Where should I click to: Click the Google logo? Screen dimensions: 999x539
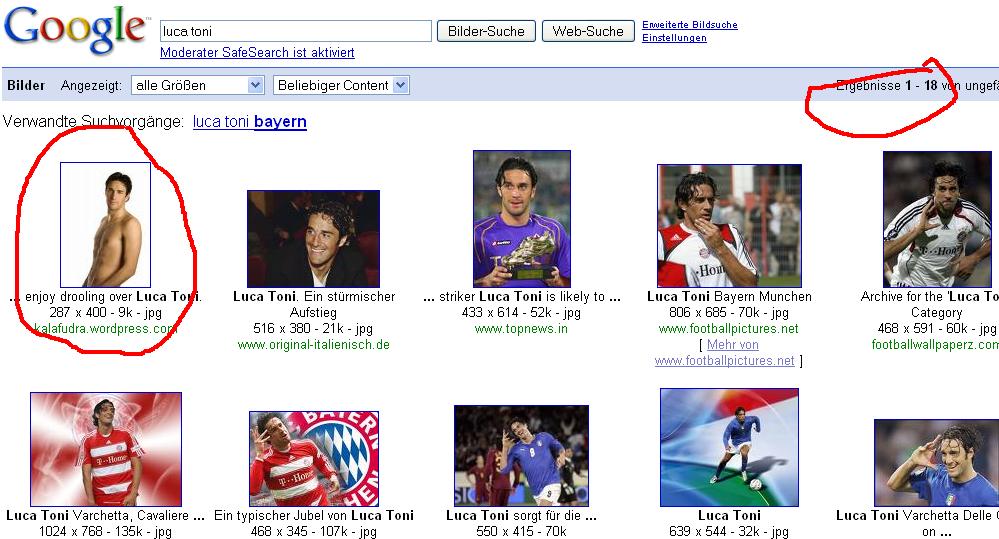click(75, 31)
